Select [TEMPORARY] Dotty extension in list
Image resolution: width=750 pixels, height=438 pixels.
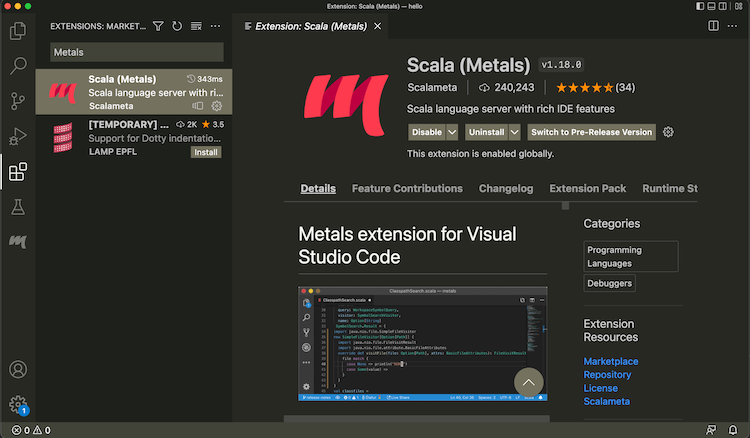point(134,138)
